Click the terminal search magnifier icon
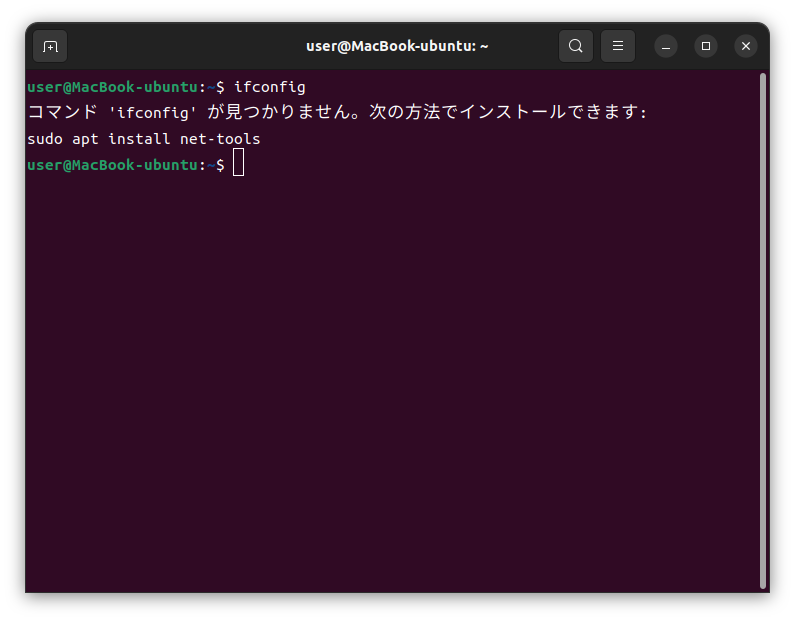 point(575,46)
